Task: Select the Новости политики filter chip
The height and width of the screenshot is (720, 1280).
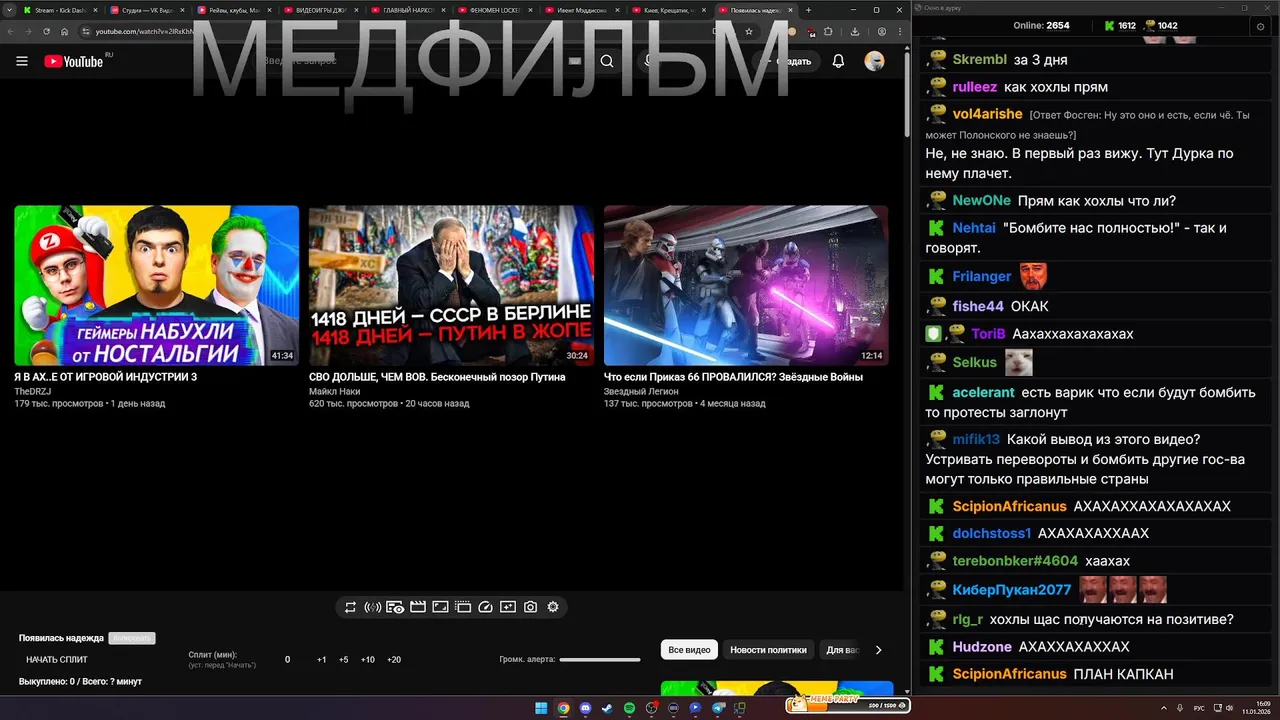Action: [x=768, y=650]
